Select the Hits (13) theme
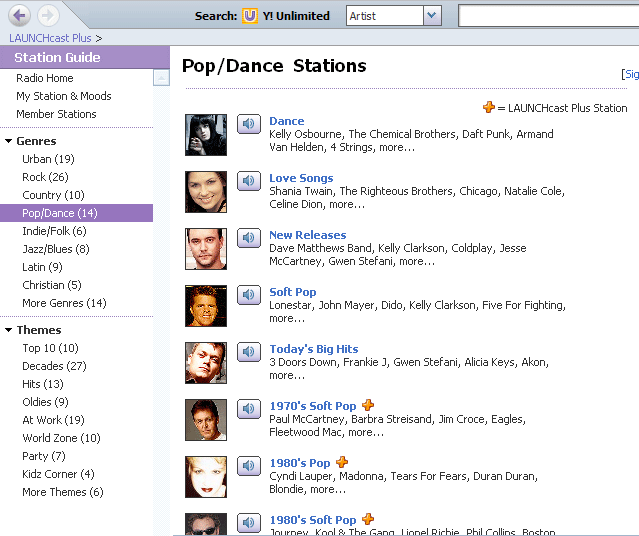Viewport: 639px width, 536px height. [43, 384]
